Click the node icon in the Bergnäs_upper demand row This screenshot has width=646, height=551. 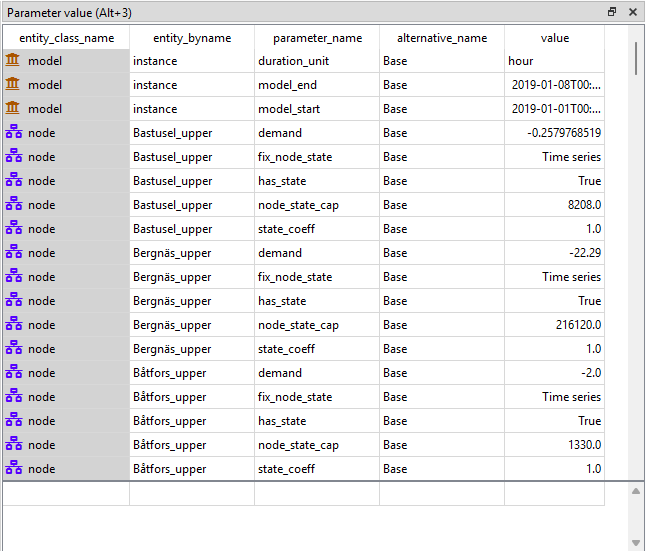click(14, 252)
